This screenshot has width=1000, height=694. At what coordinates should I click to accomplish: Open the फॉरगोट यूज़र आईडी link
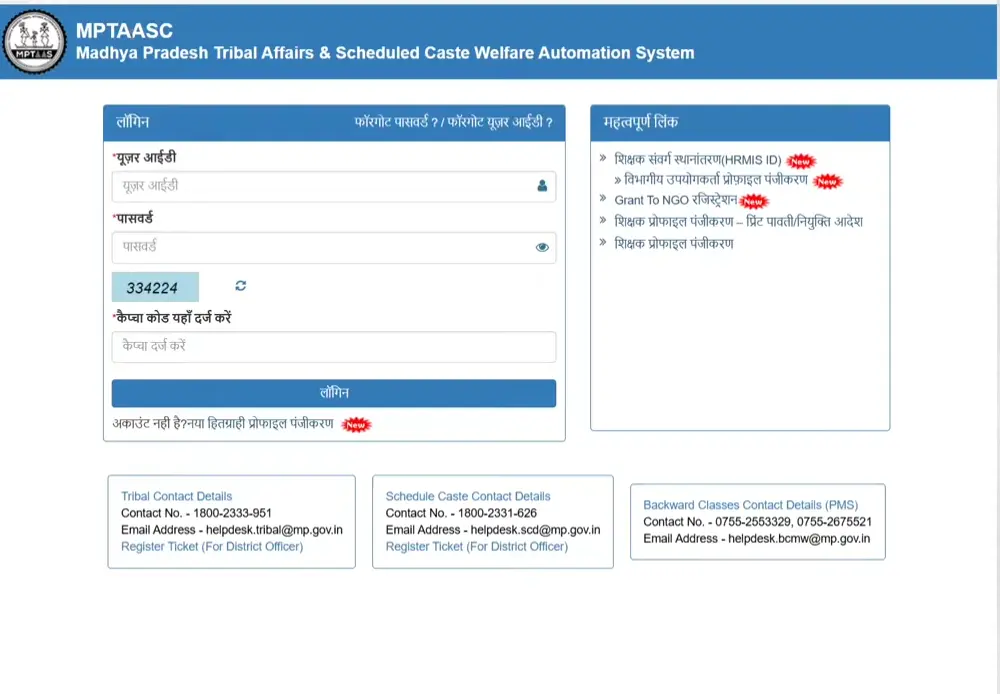point(500,122)
